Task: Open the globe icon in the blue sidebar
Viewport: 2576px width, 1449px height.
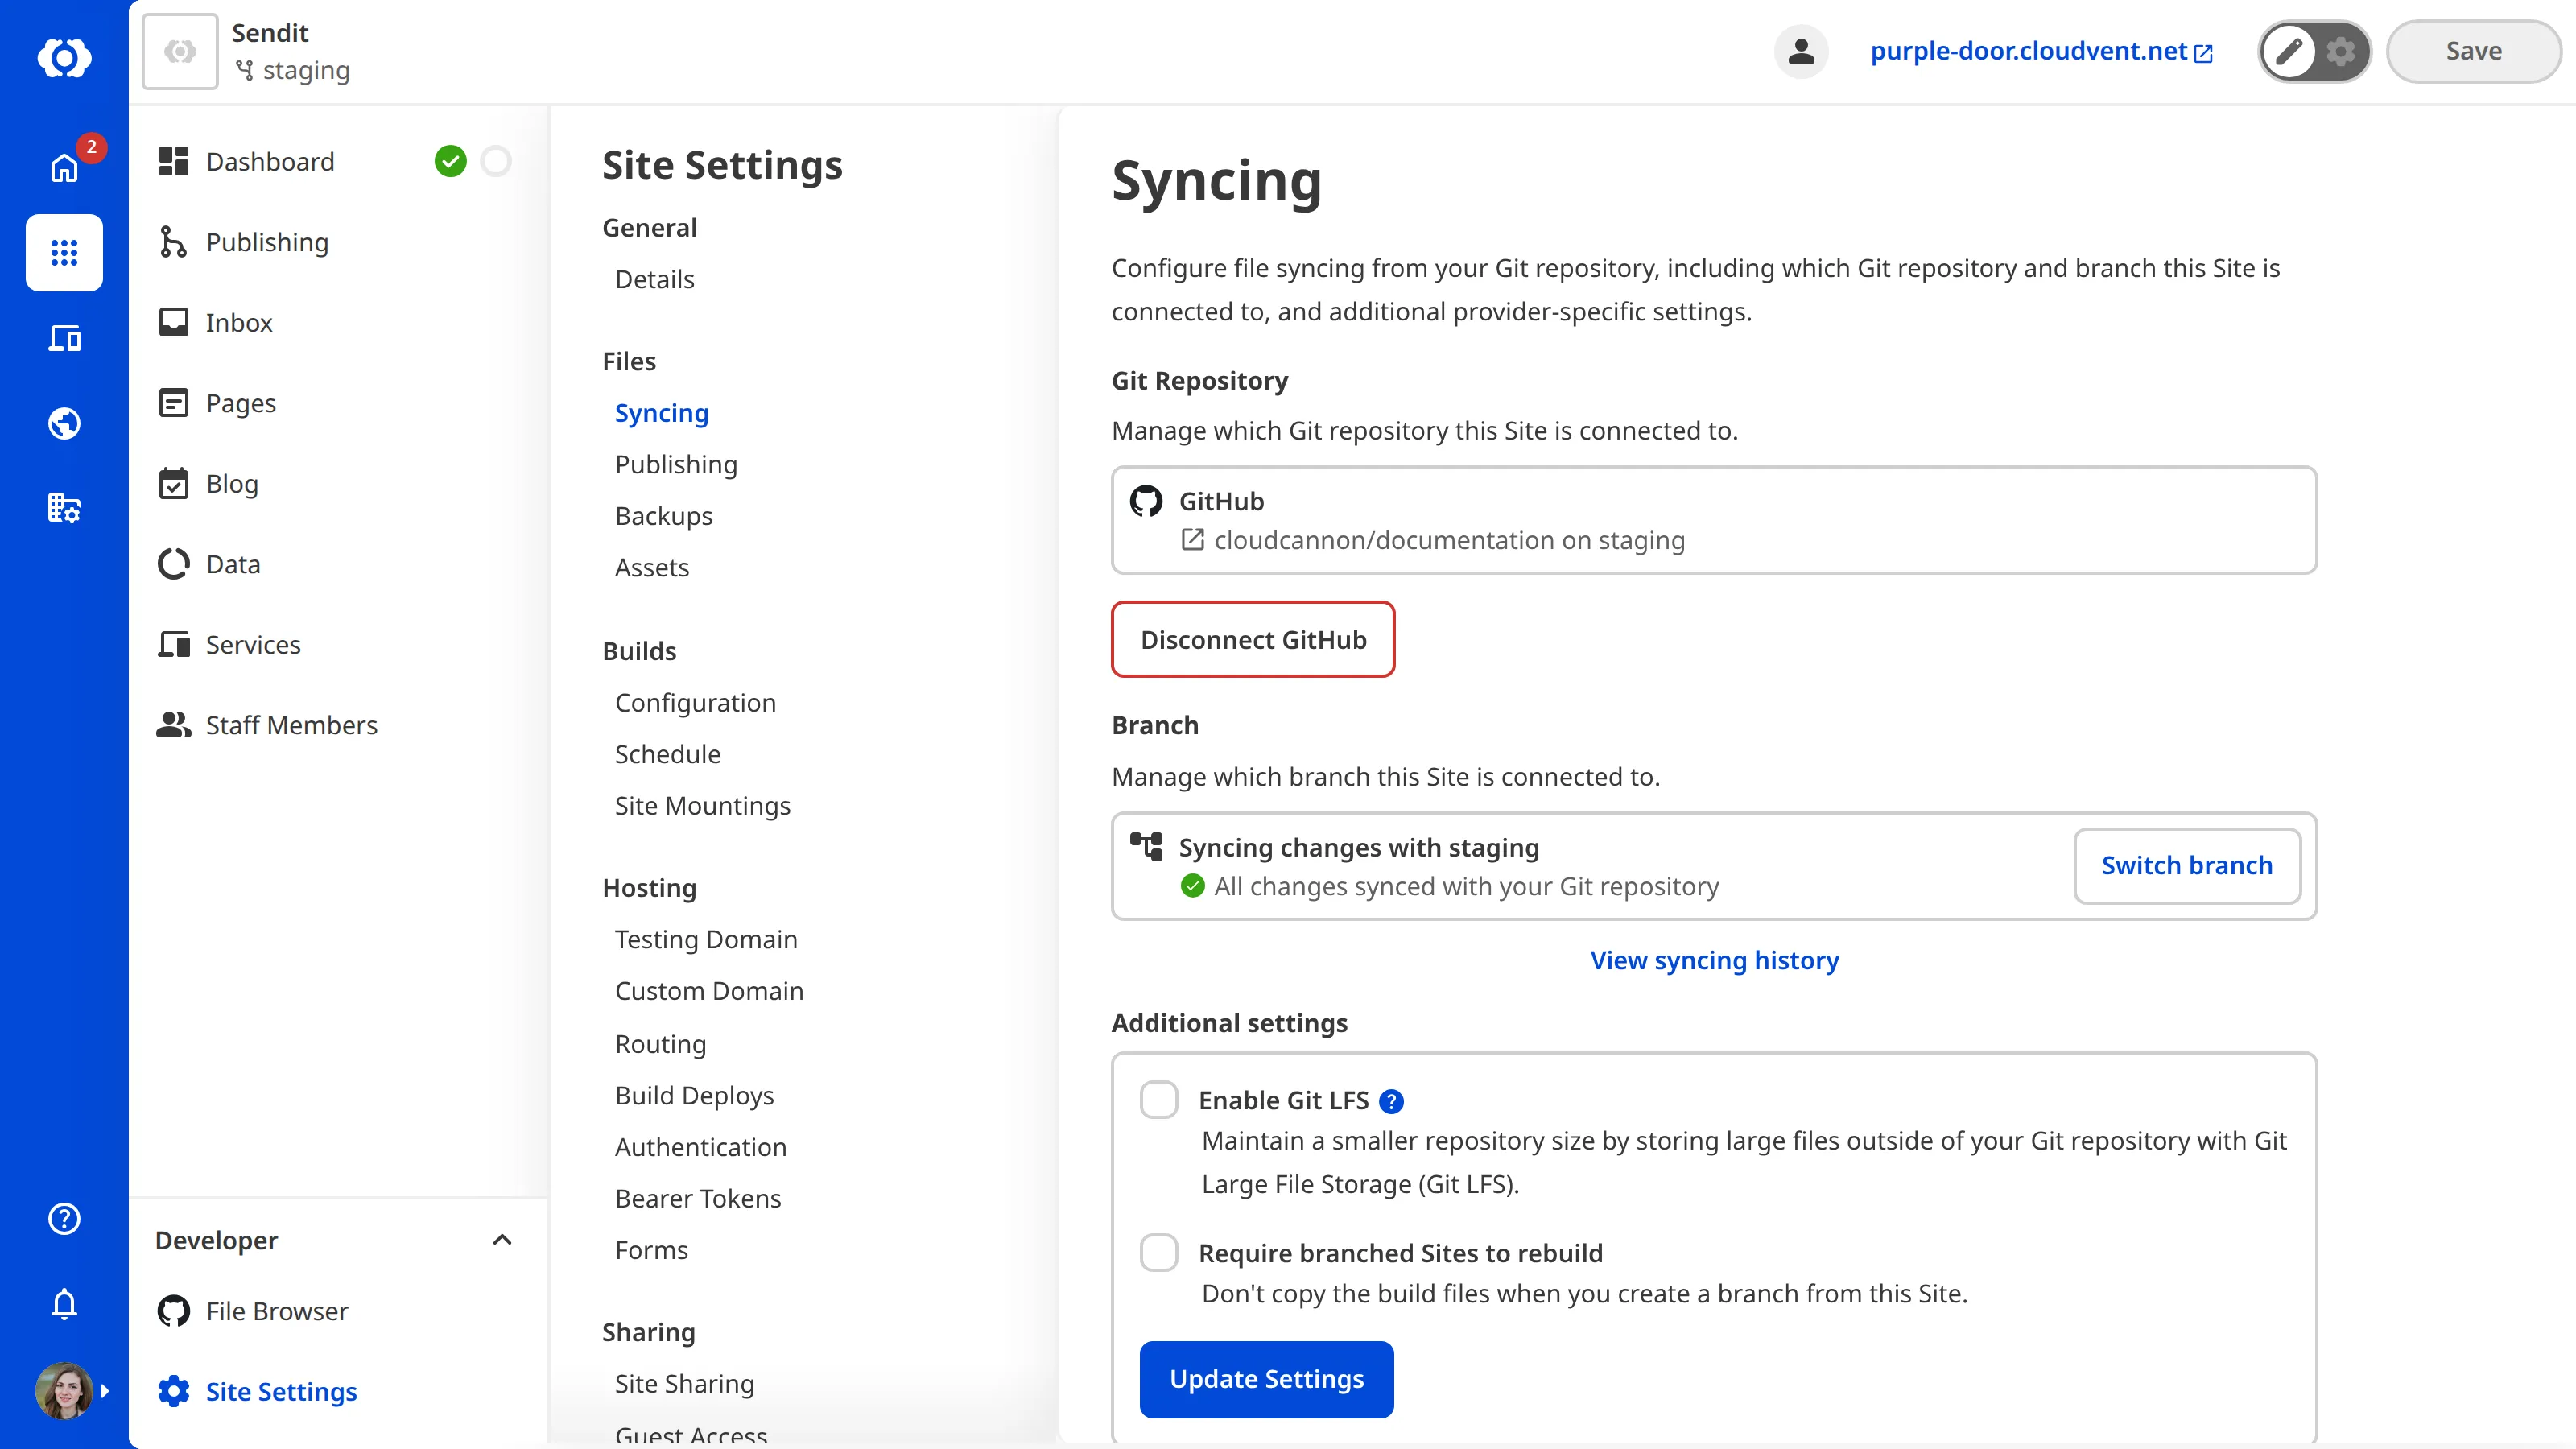Action: point(64,423)
